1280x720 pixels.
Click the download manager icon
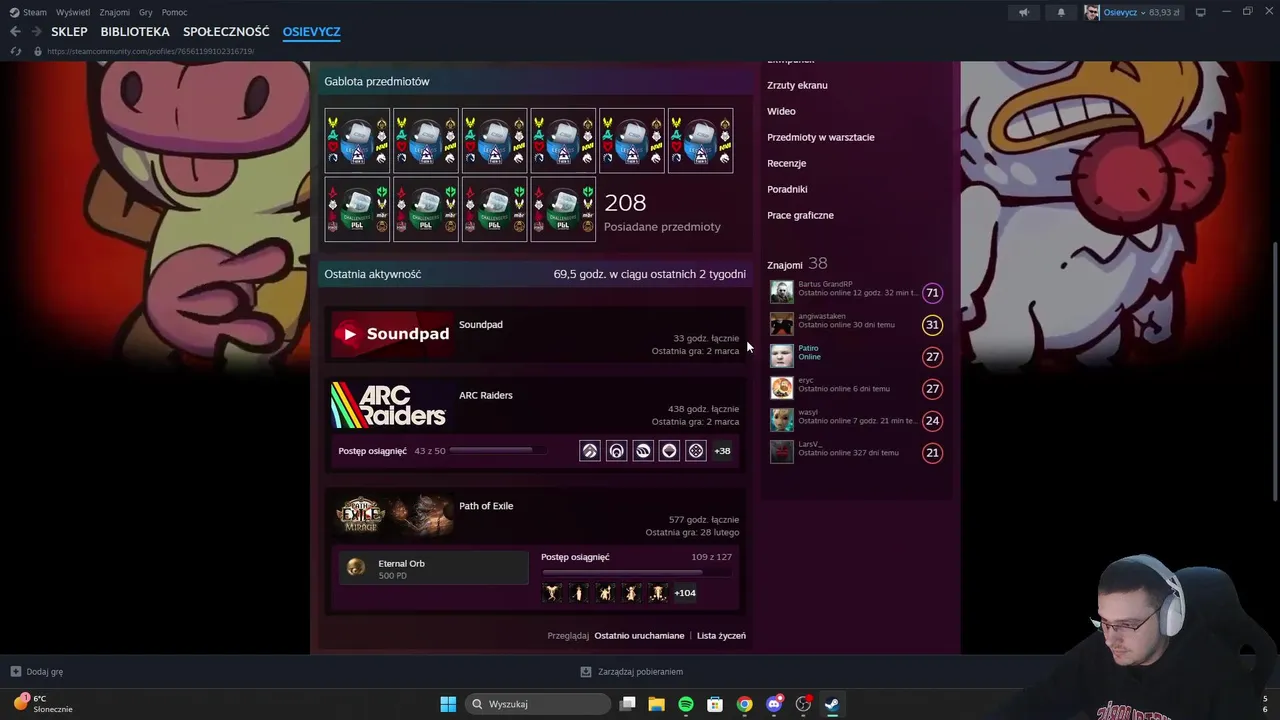(586, 672)
